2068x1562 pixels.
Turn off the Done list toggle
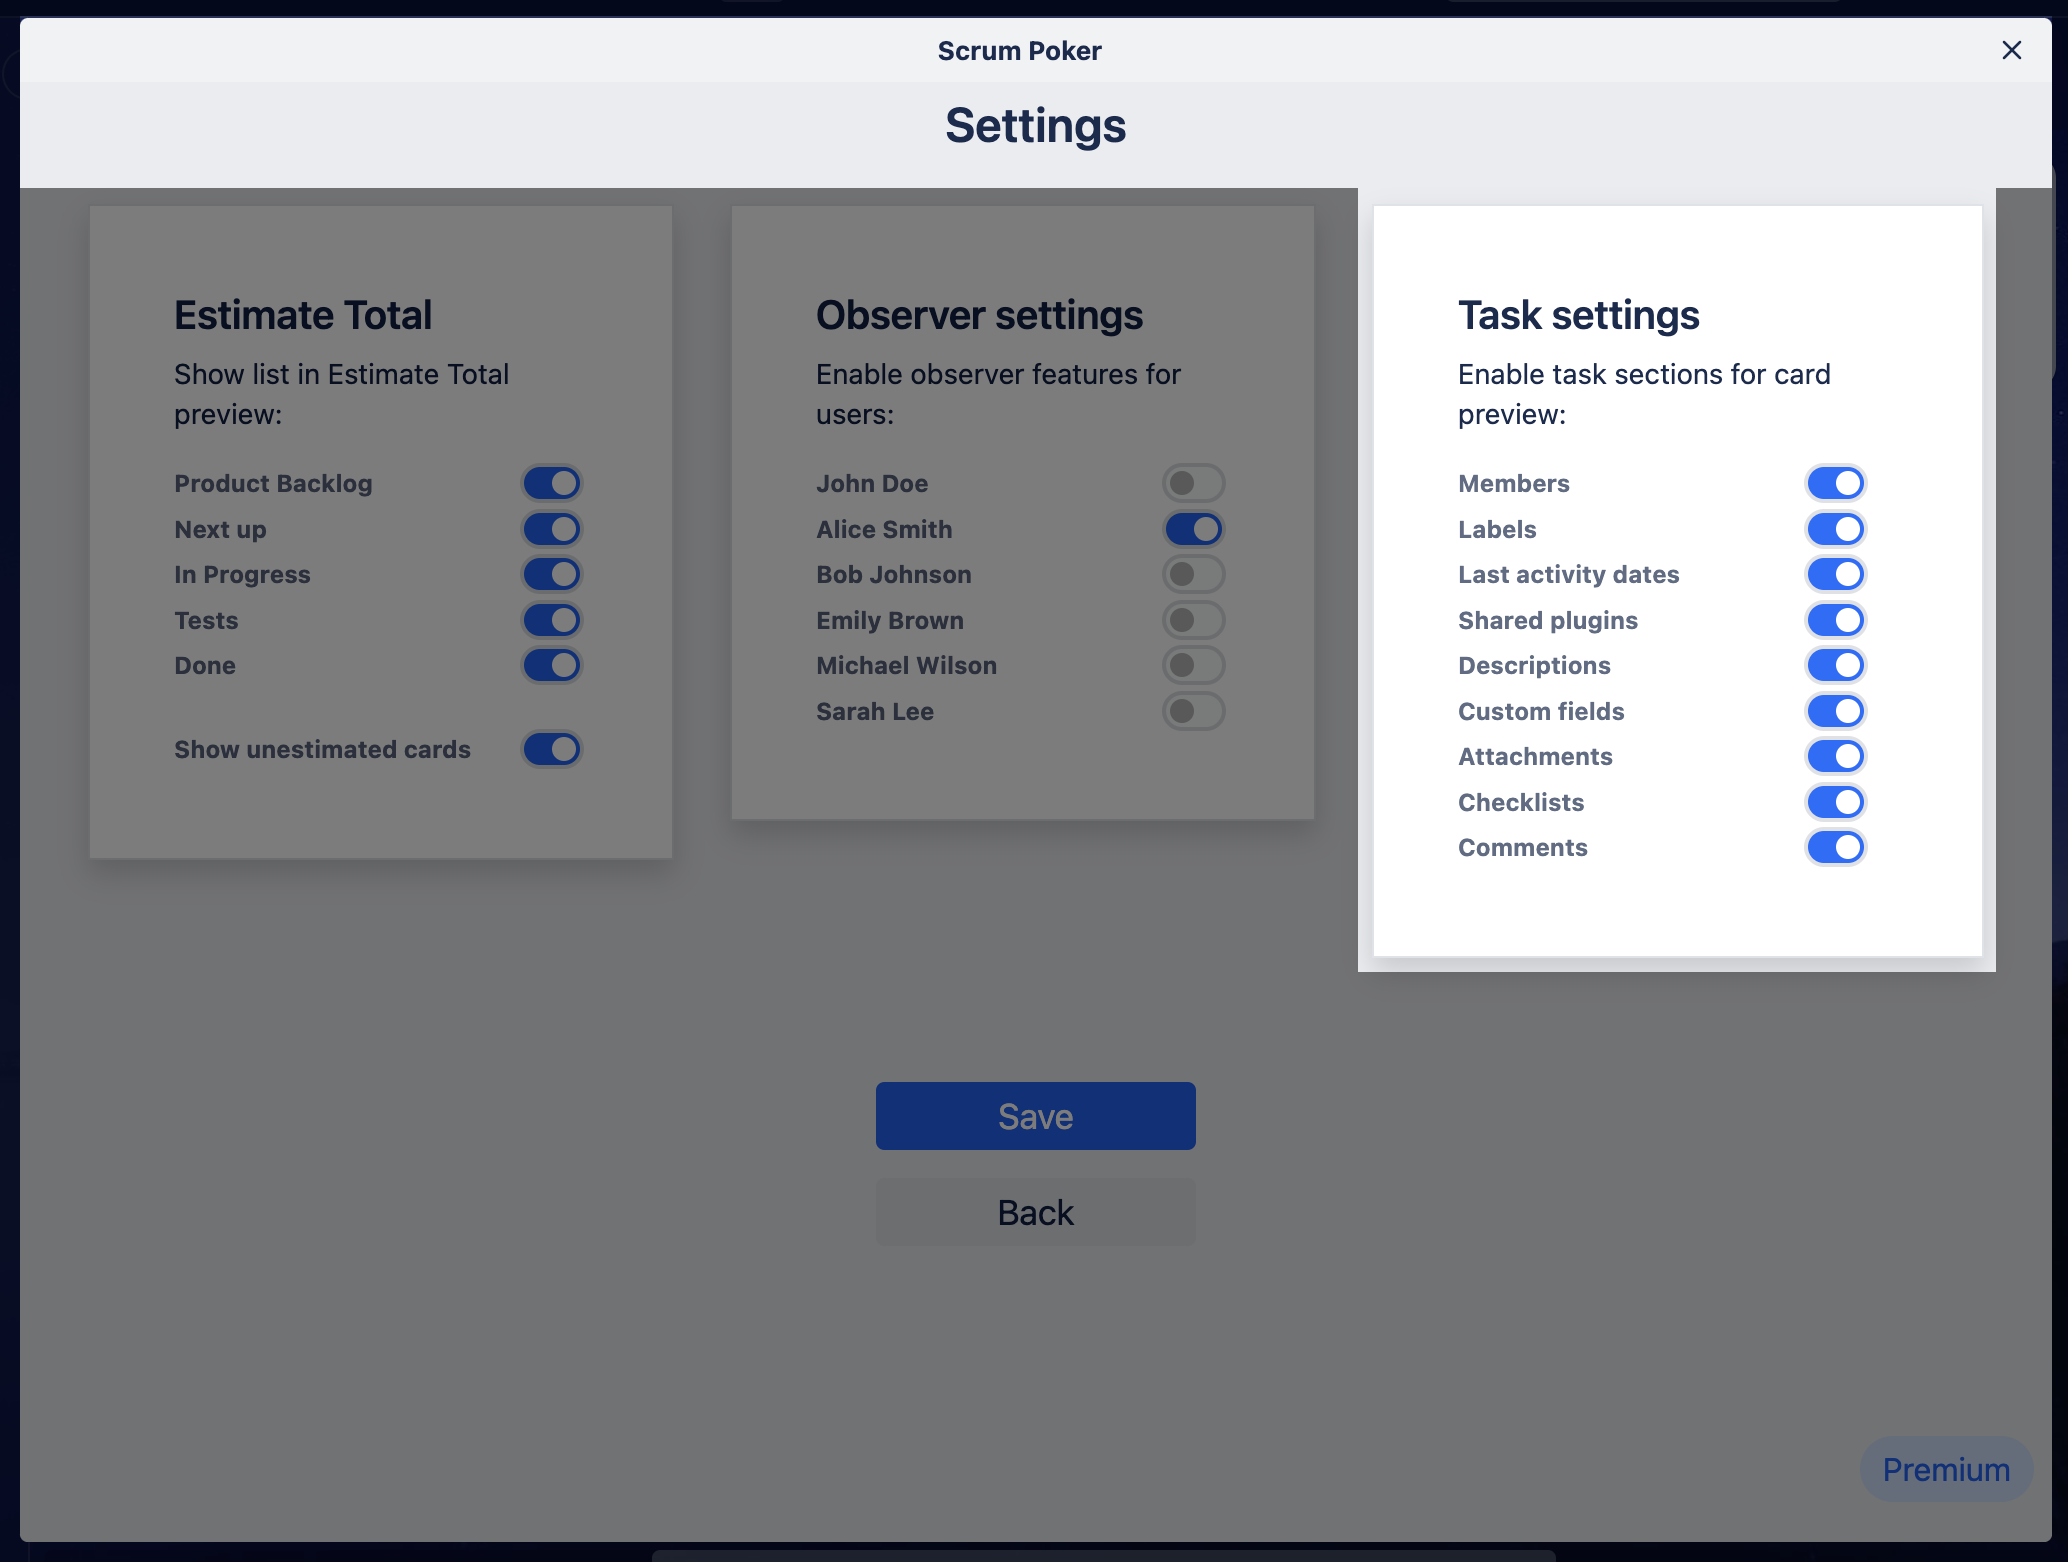[551, 665]
